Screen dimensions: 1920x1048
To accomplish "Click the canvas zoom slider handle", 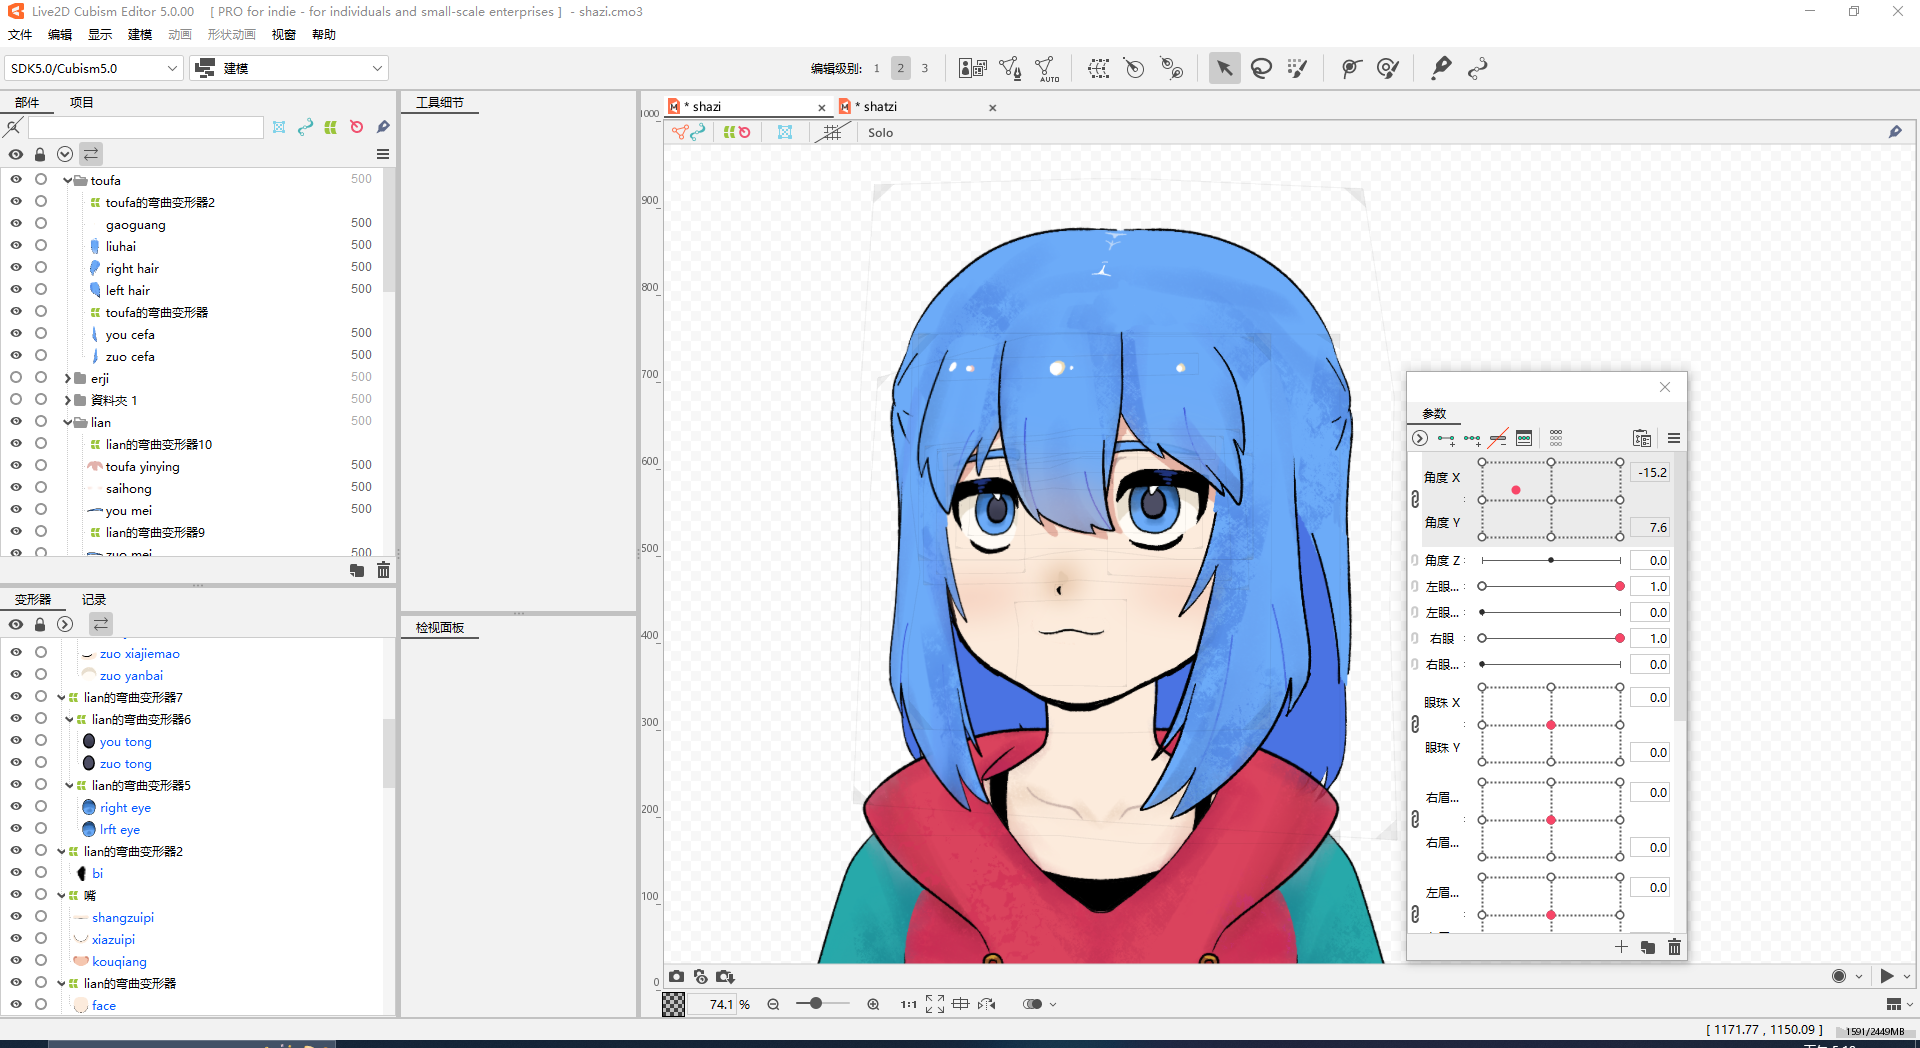I will pyautogui.click(x=816, y=1003).
